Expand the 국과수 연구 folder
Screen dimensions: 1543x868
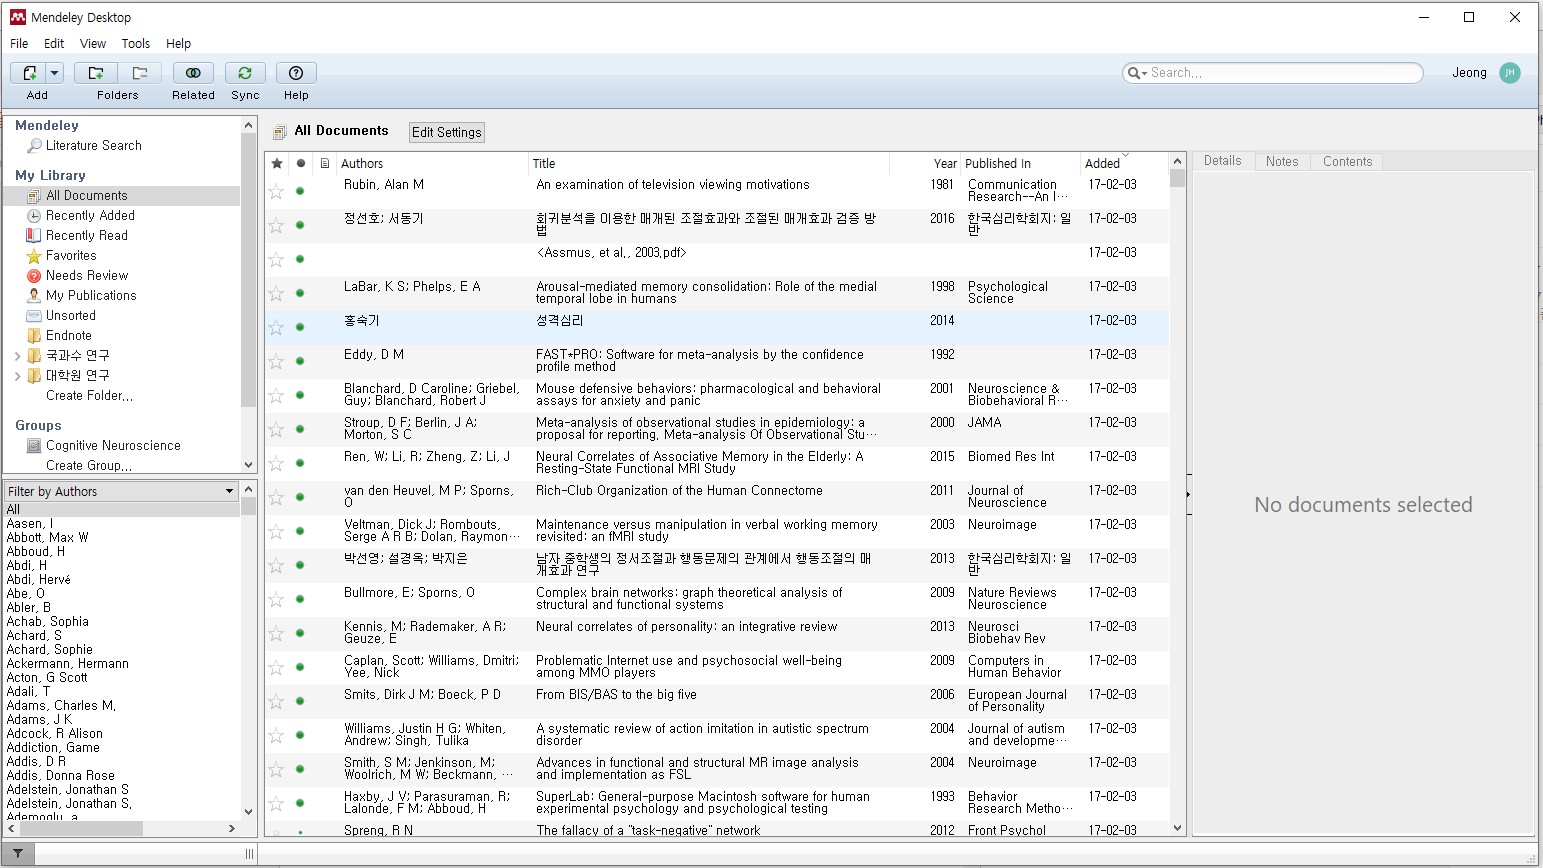17,356
